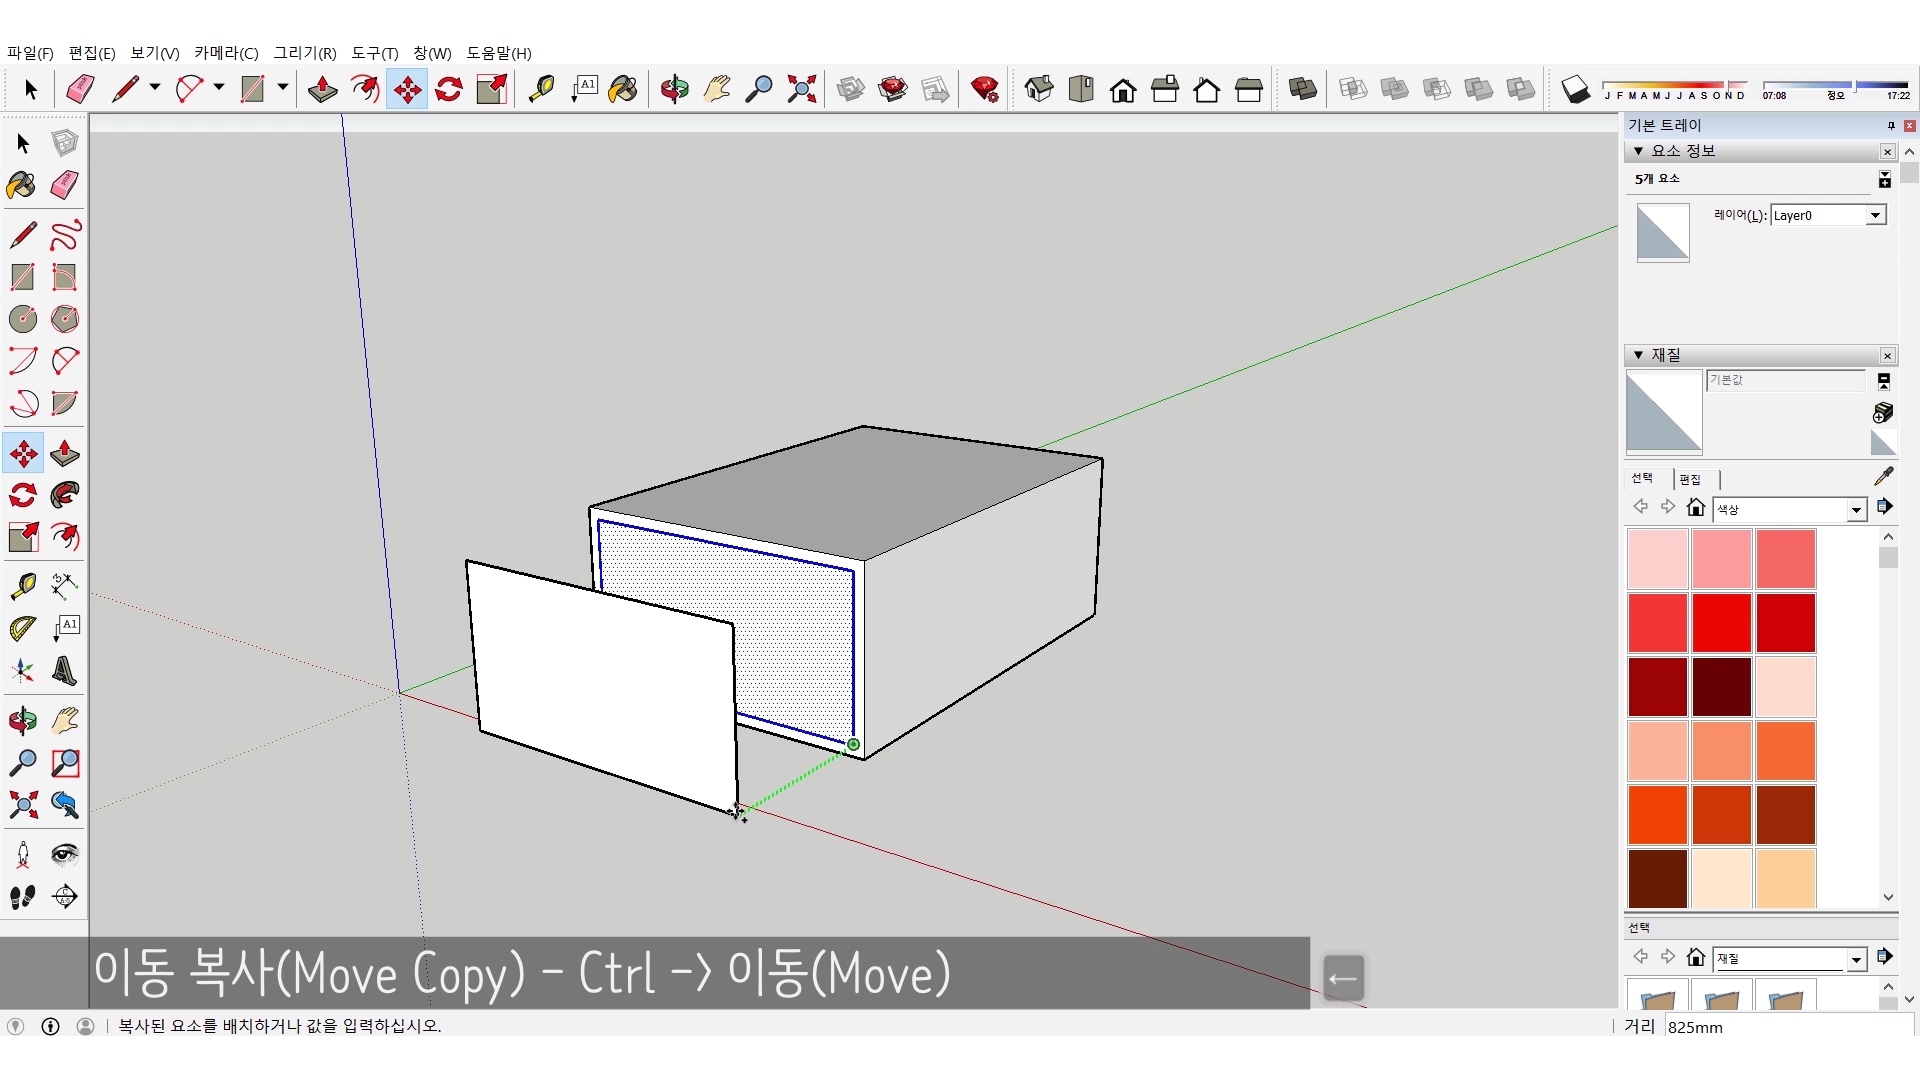Click the materials home button
1920x1080 pixels.
point(1695,508)
